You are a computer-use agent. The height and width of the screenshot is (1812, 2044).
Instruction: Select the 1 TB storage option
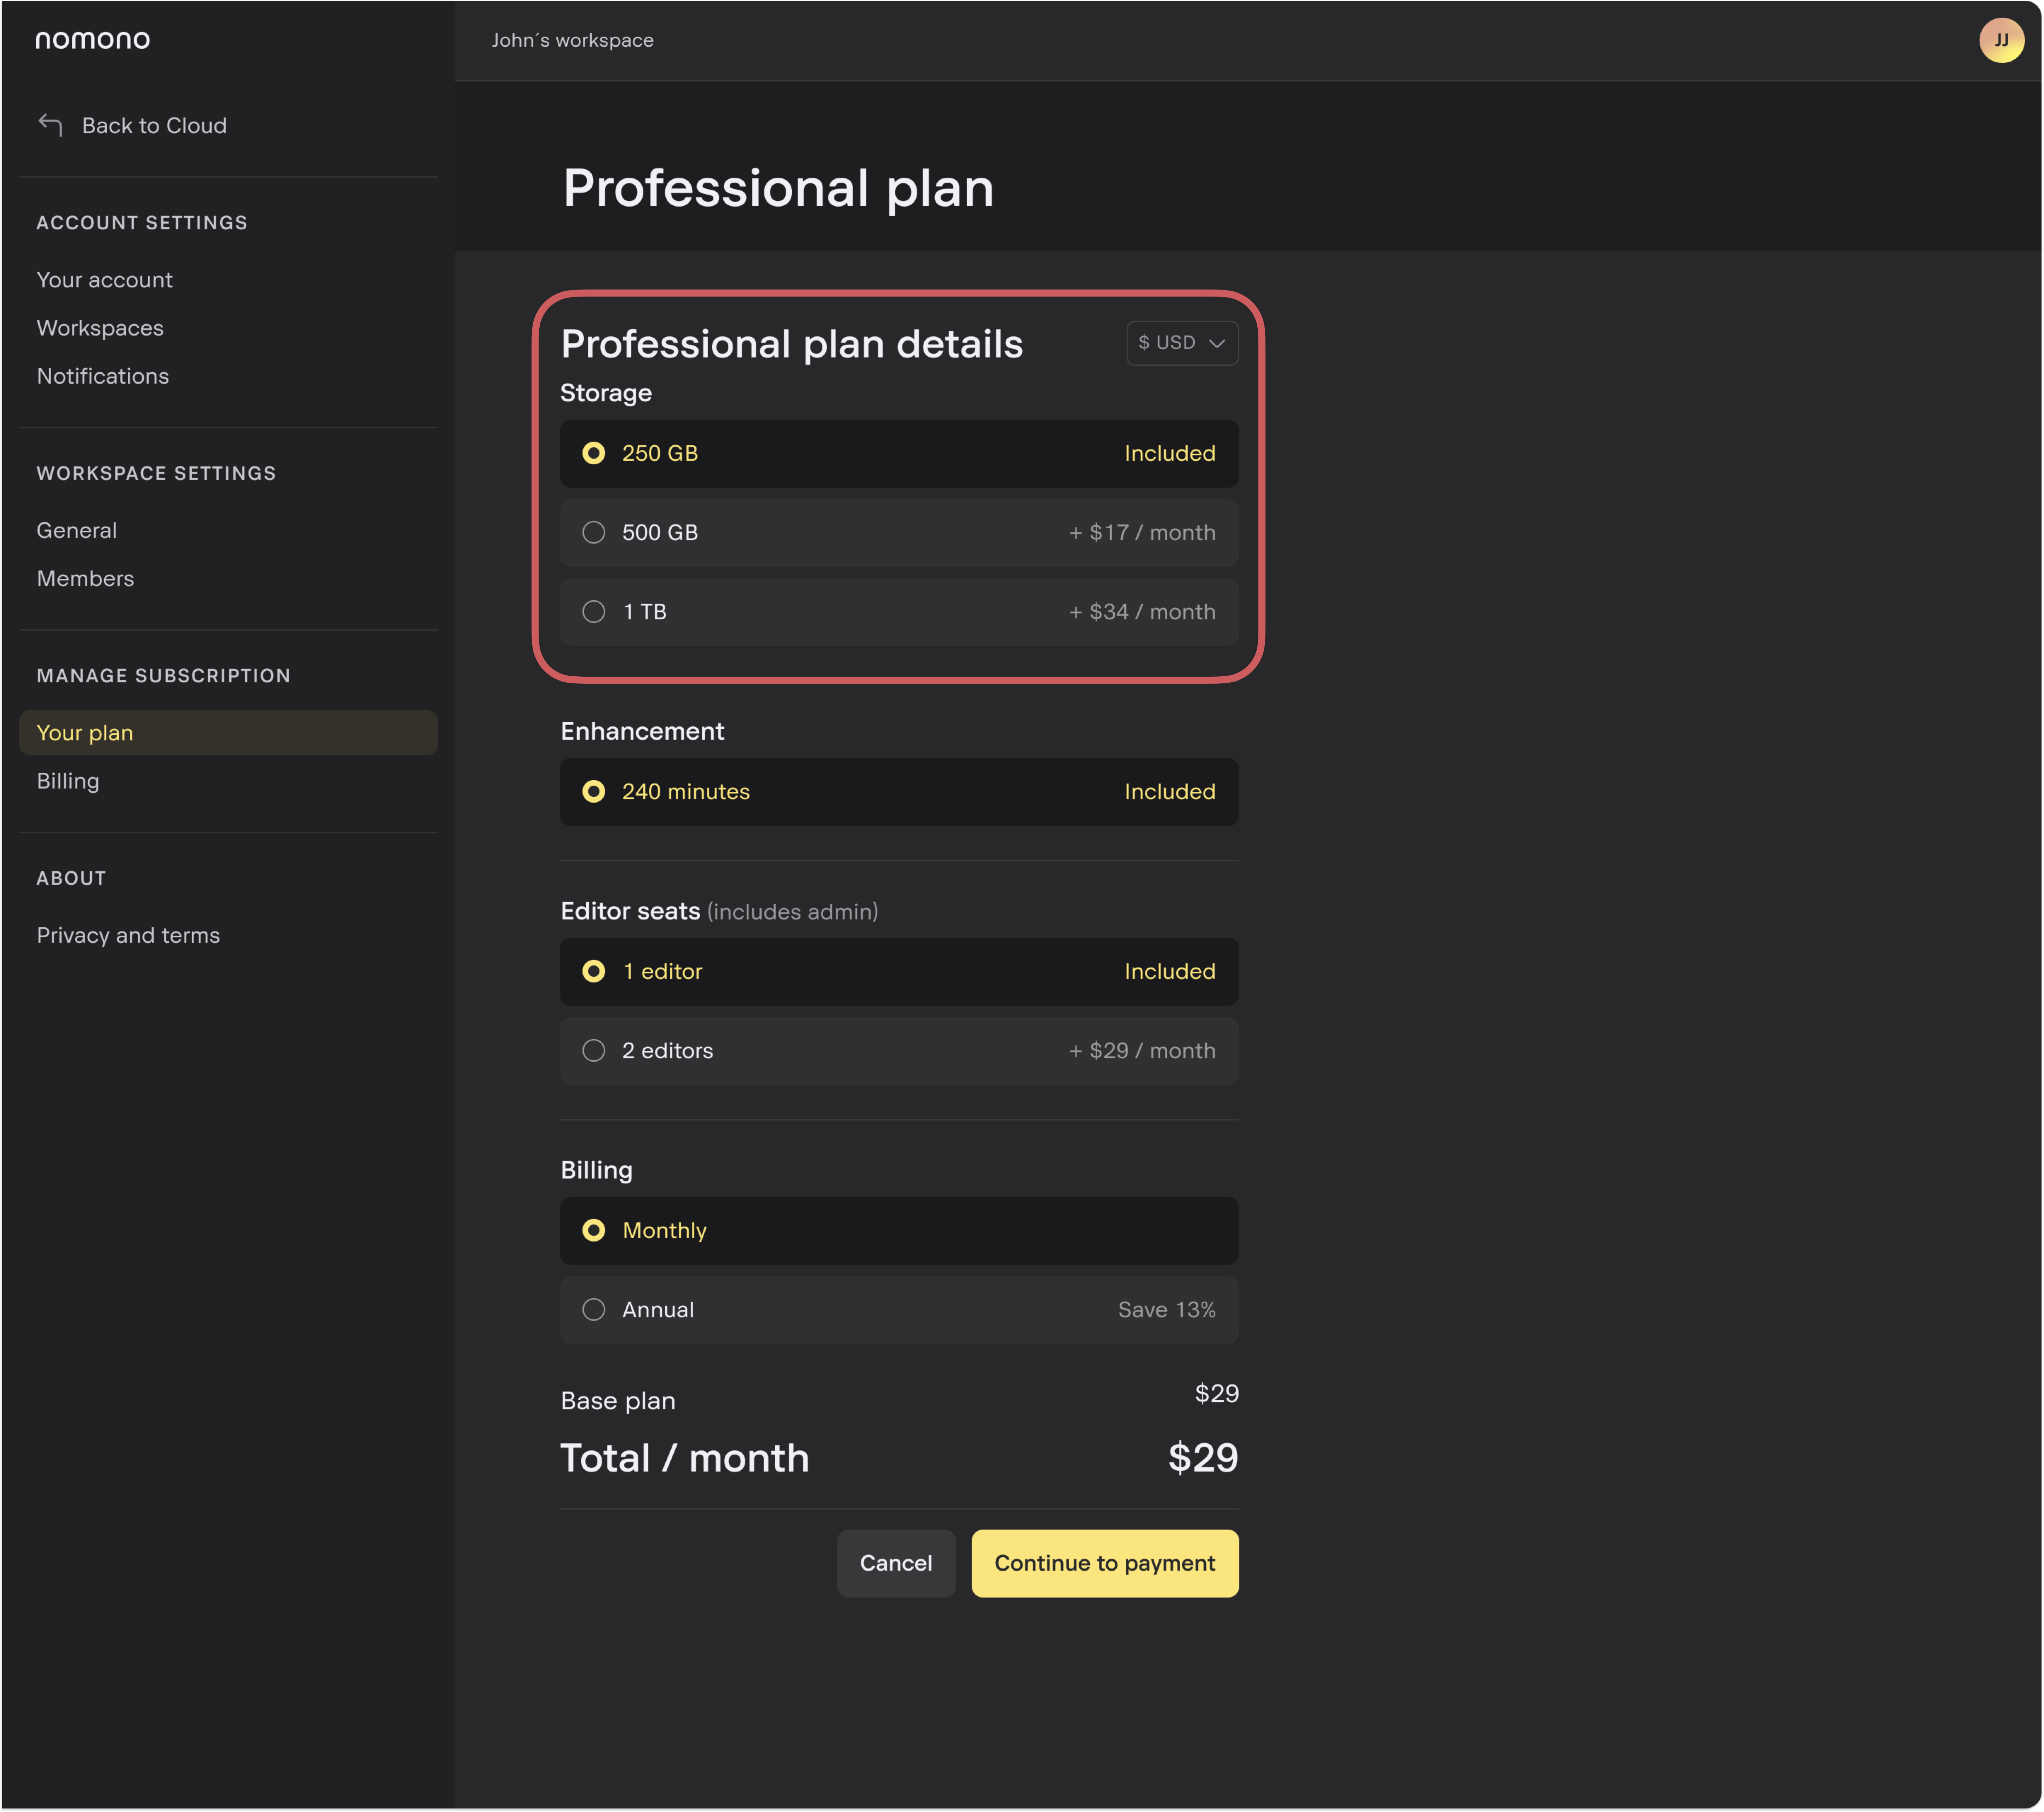(593, 610)
